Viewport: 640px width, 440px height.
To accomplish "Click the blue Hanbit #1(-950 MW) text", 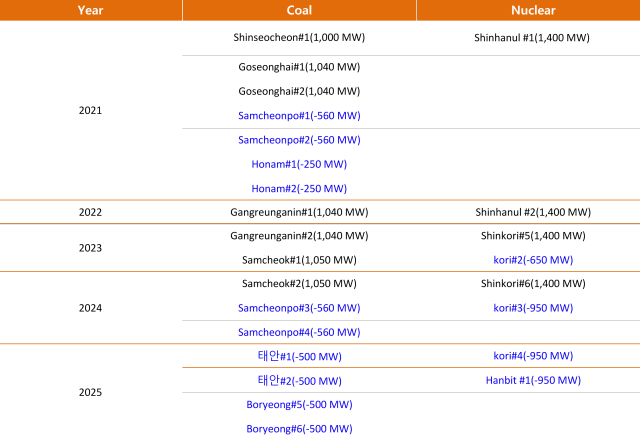I will 533,380.
